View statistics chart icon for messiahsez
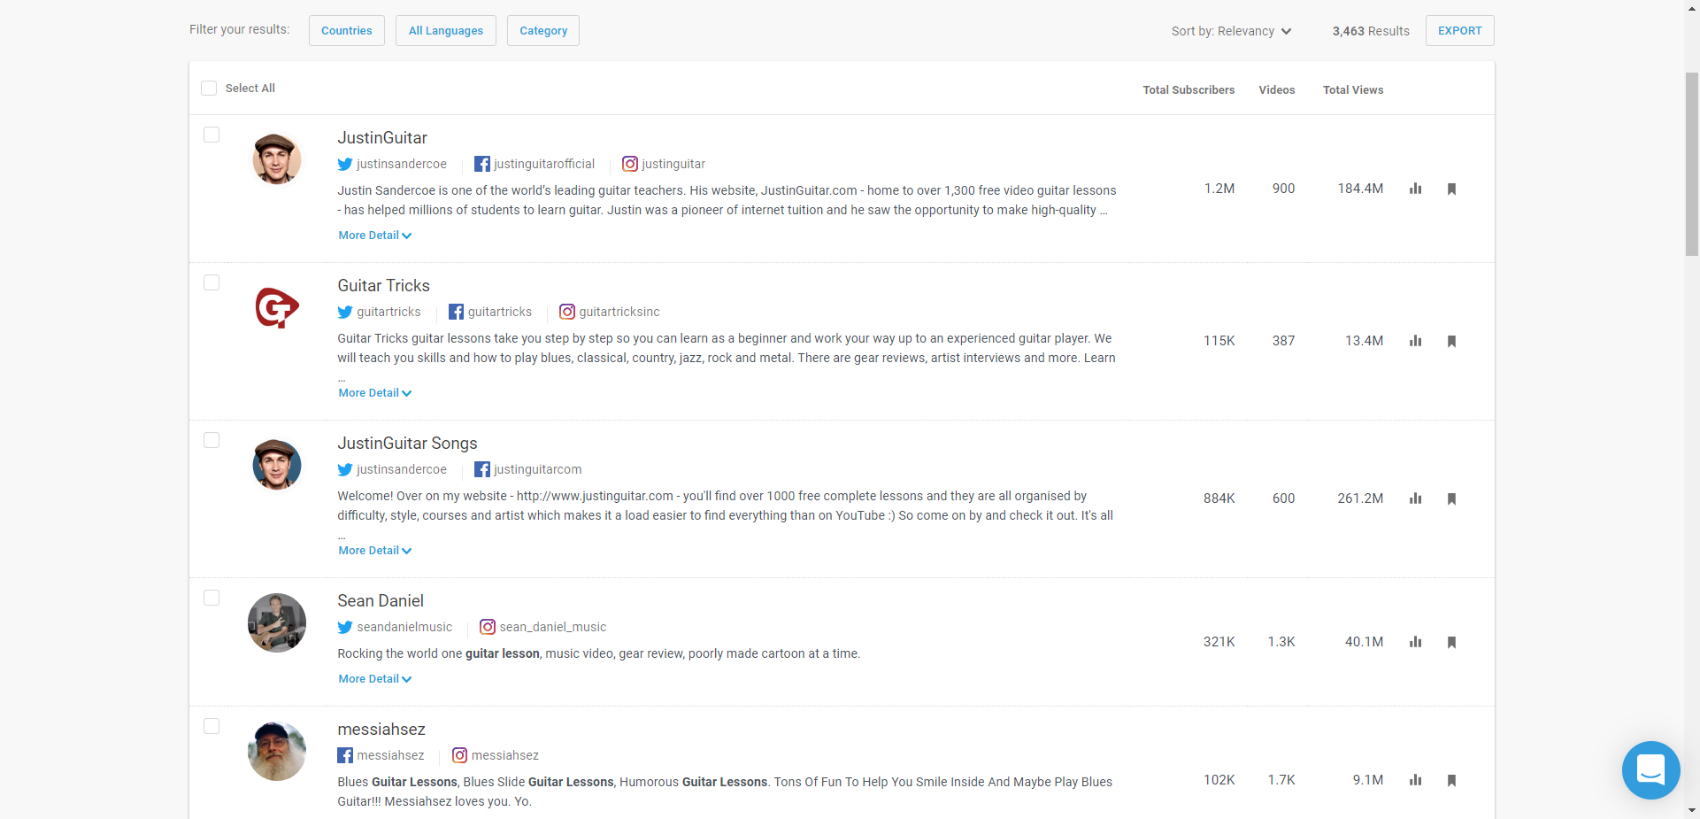The width and height of the screenshot is (1700, 819). [1415, 779]
